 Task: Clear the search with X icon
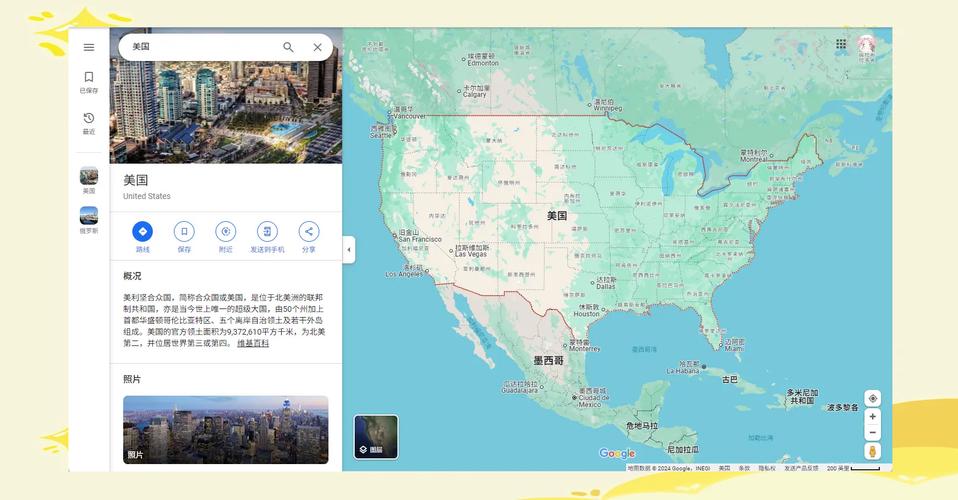point(318,47)
